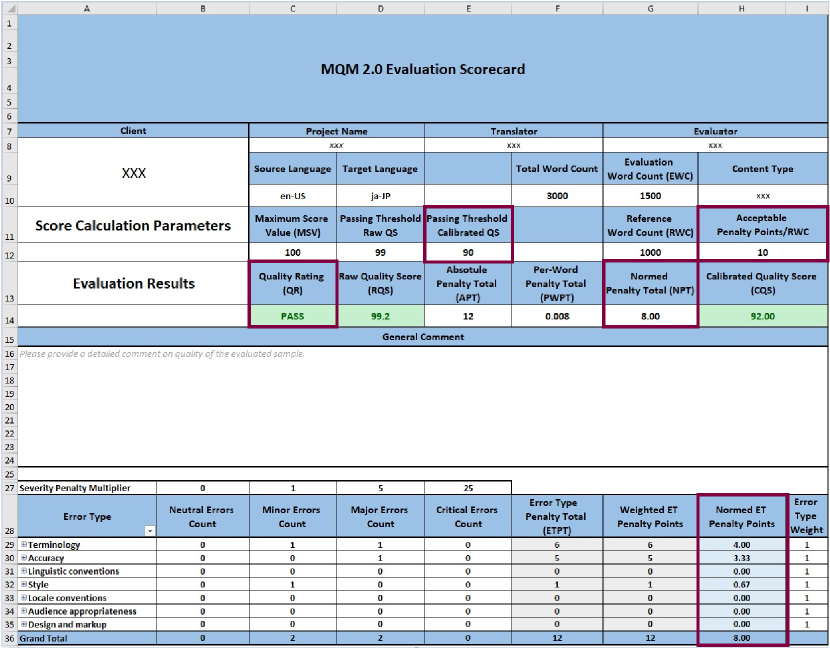Select column C header

pos(293,8)
